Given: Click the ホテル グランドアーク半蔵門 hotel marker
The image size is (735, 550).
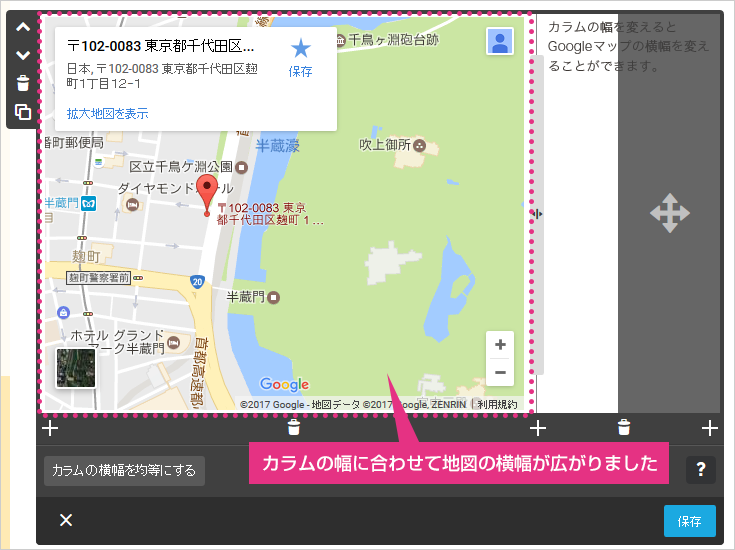Looking at the screenshot, I should [x=173, y=342].
